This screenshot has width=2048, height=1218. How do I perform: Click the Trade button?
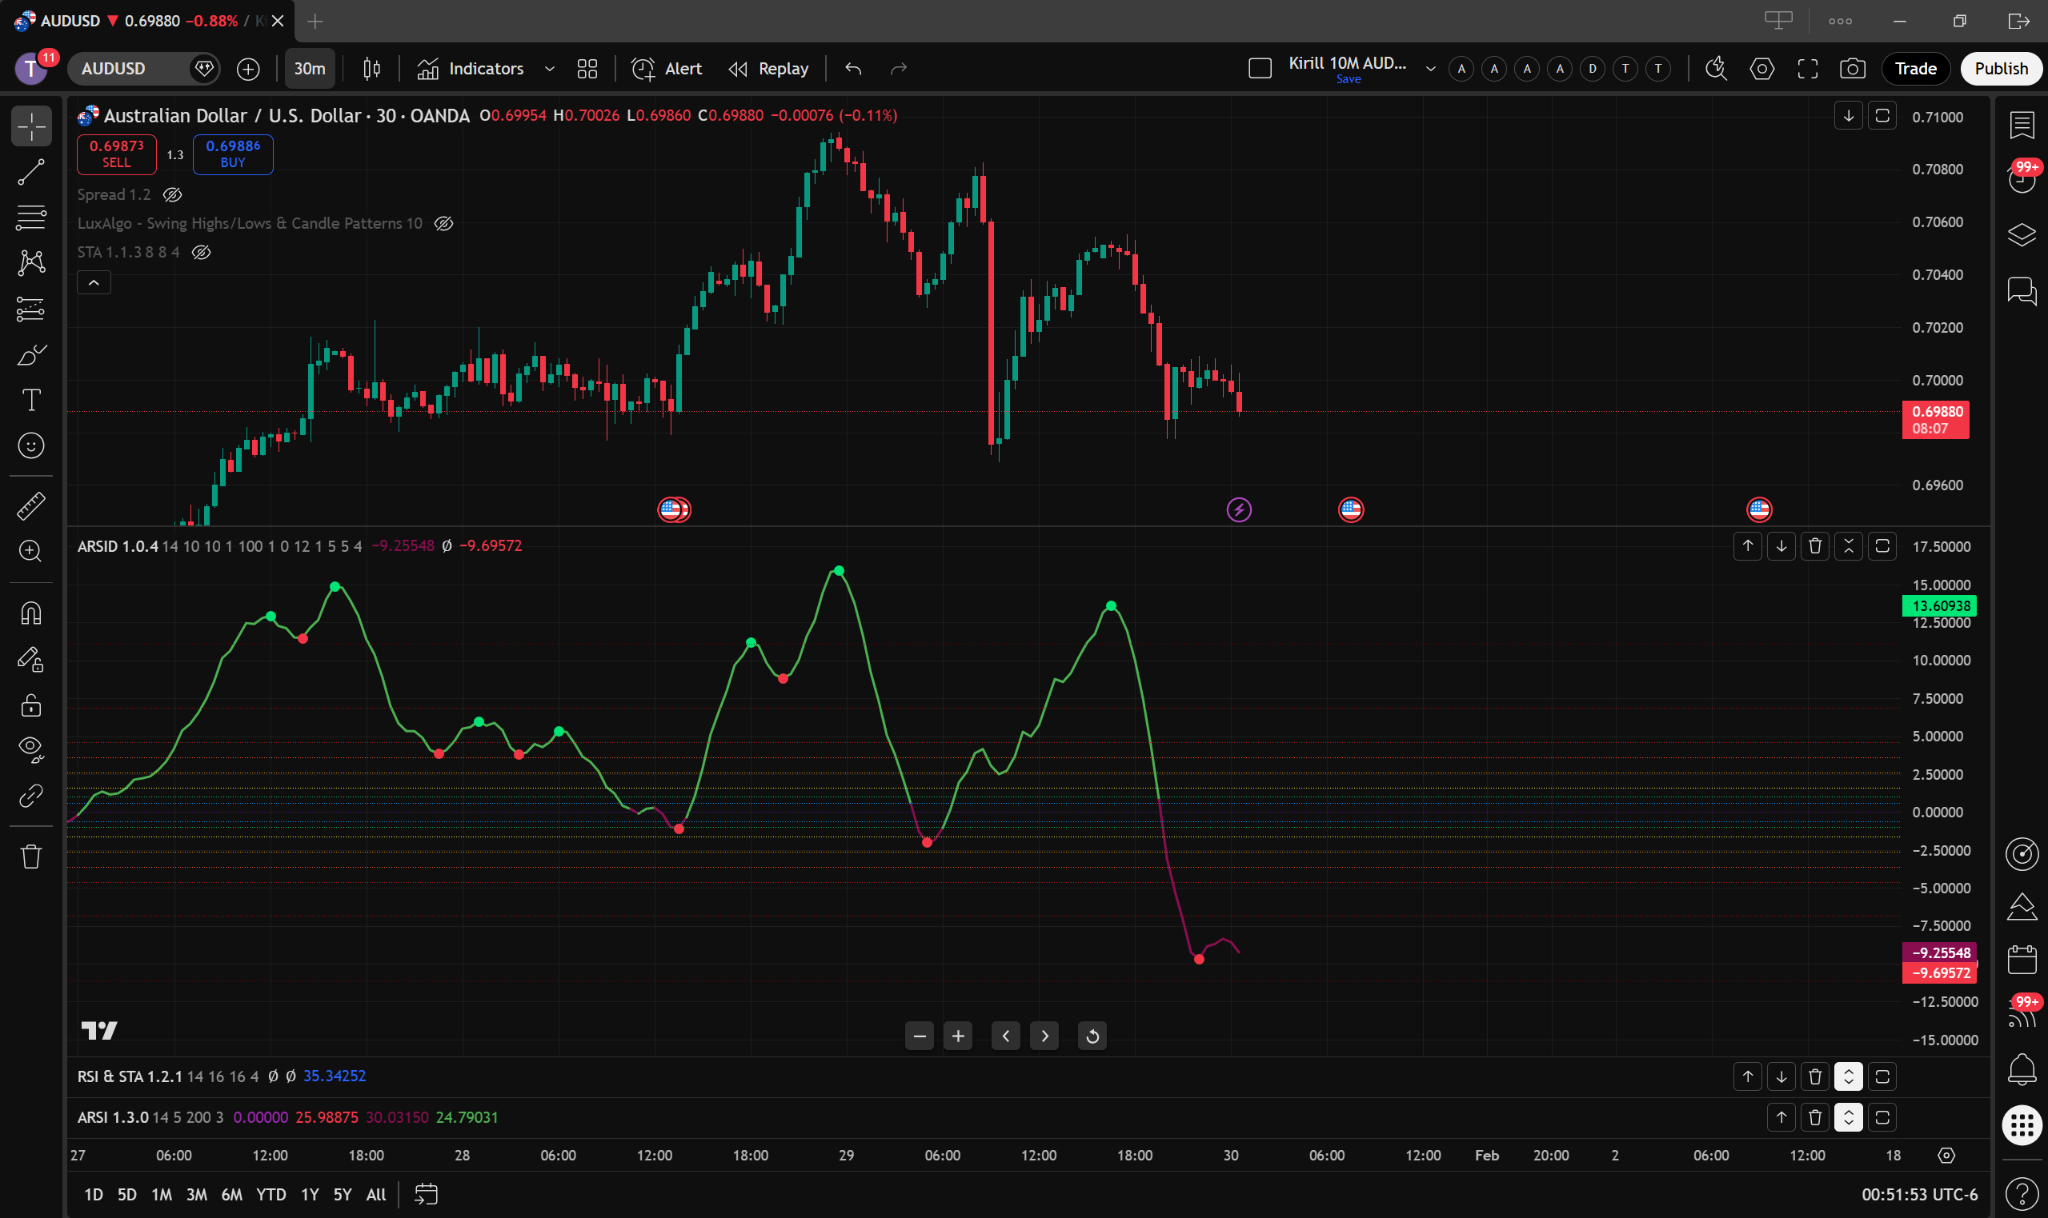(x=1915, y=68)
